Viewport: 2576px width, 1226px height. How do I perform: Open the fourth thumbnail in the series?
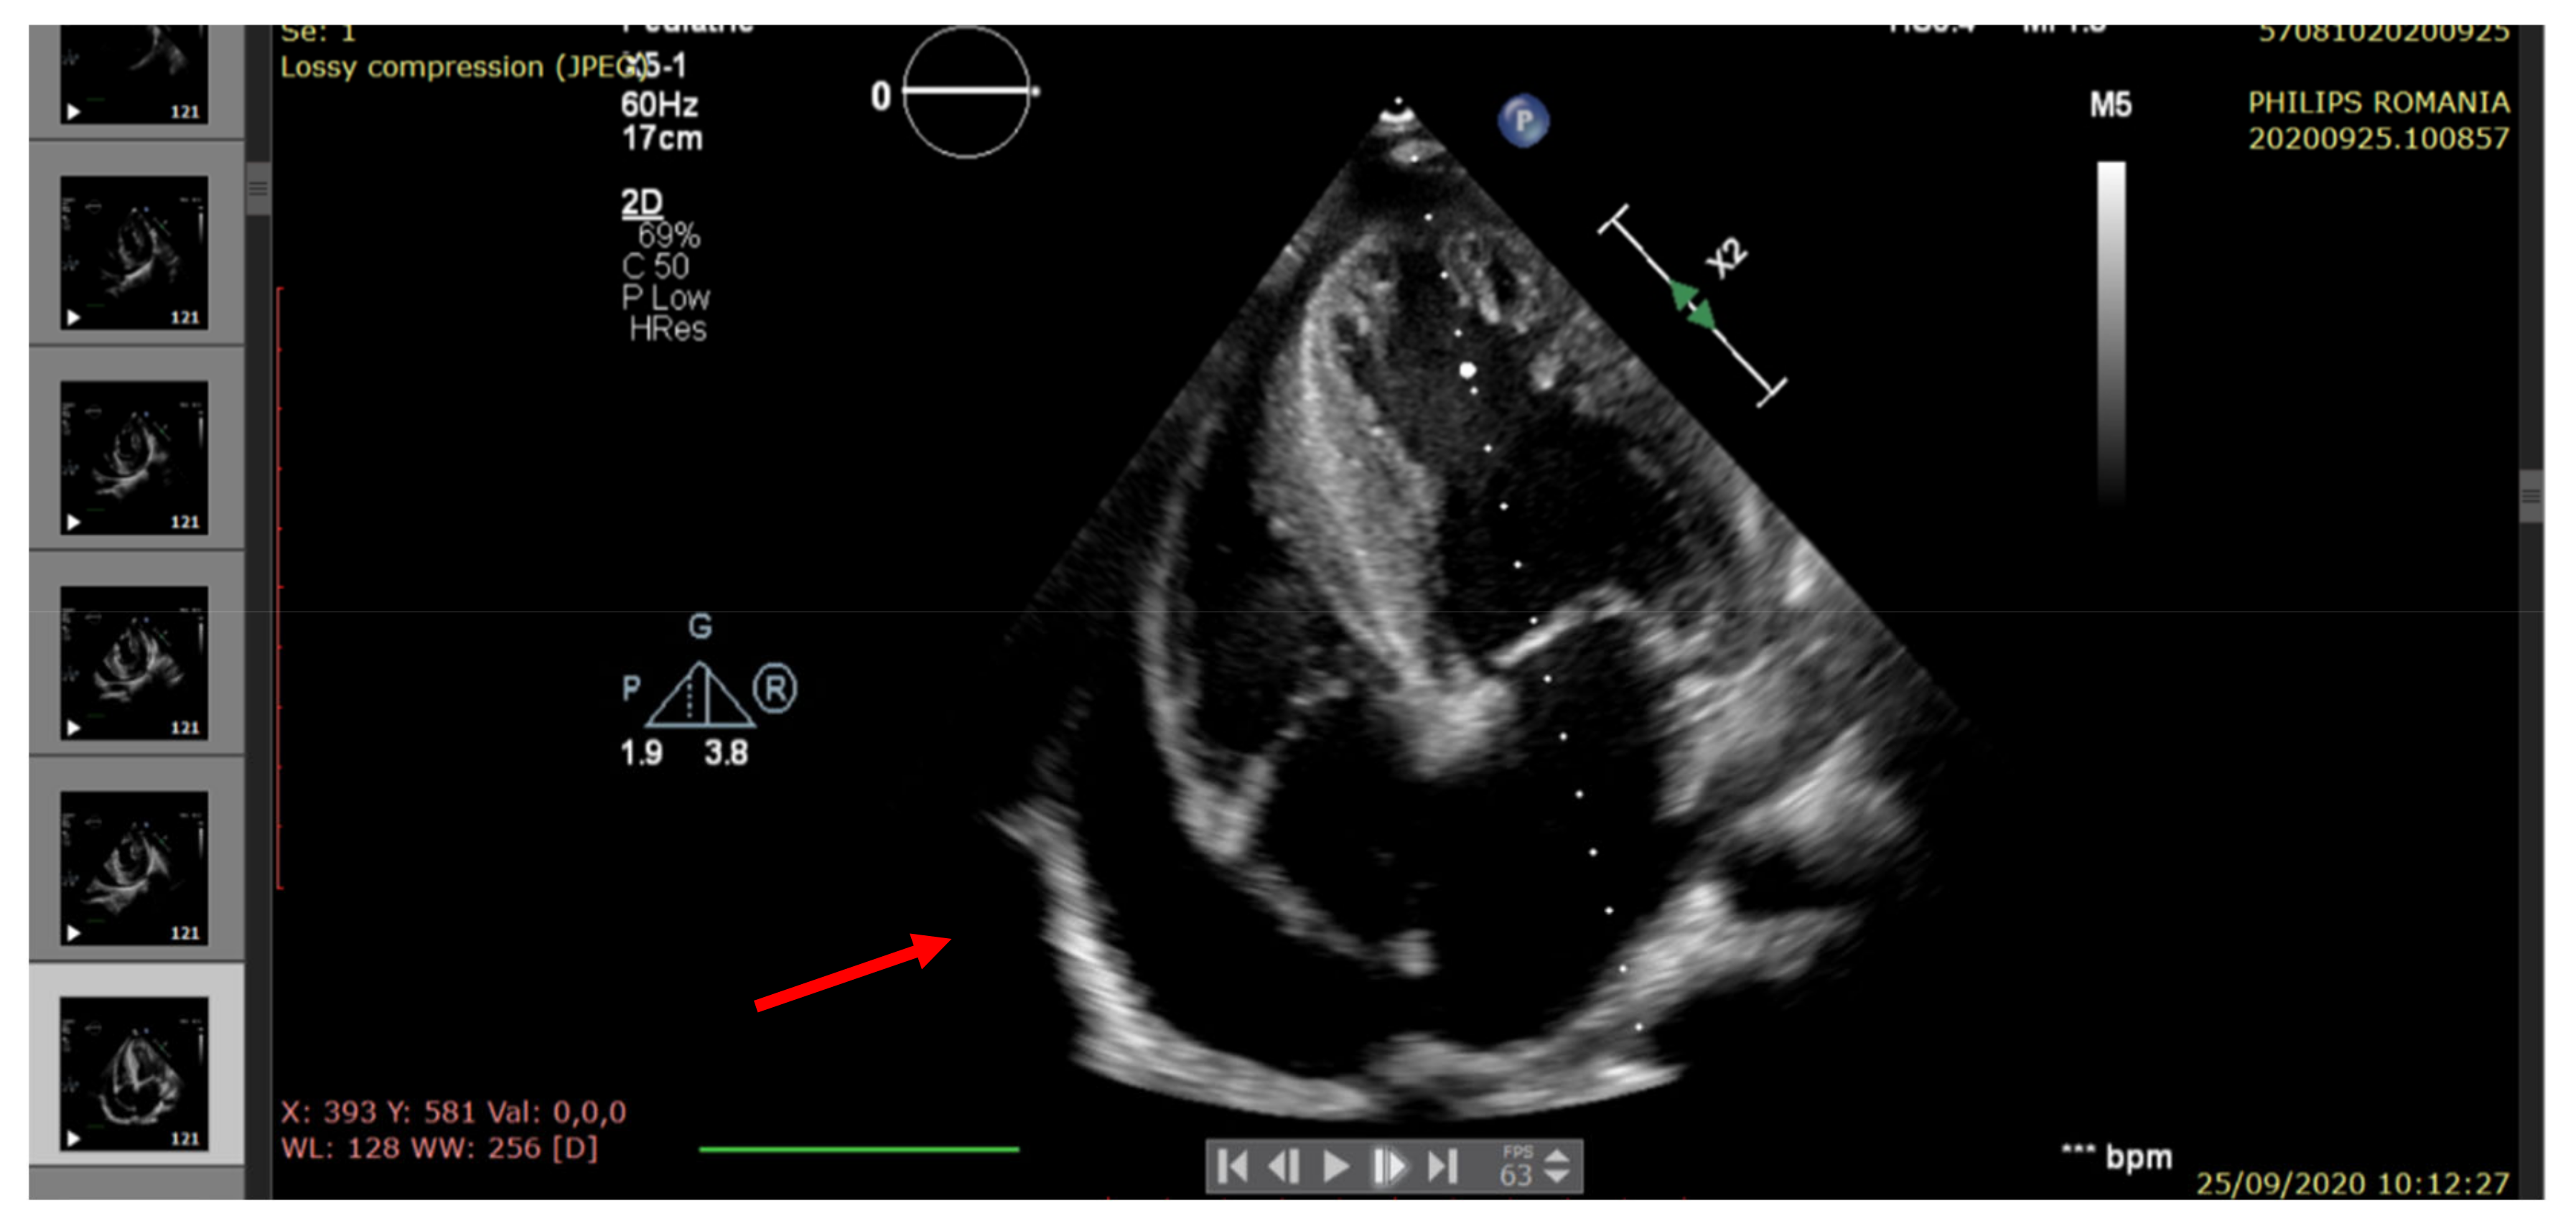pyautogui.click(x=134, y=663)
